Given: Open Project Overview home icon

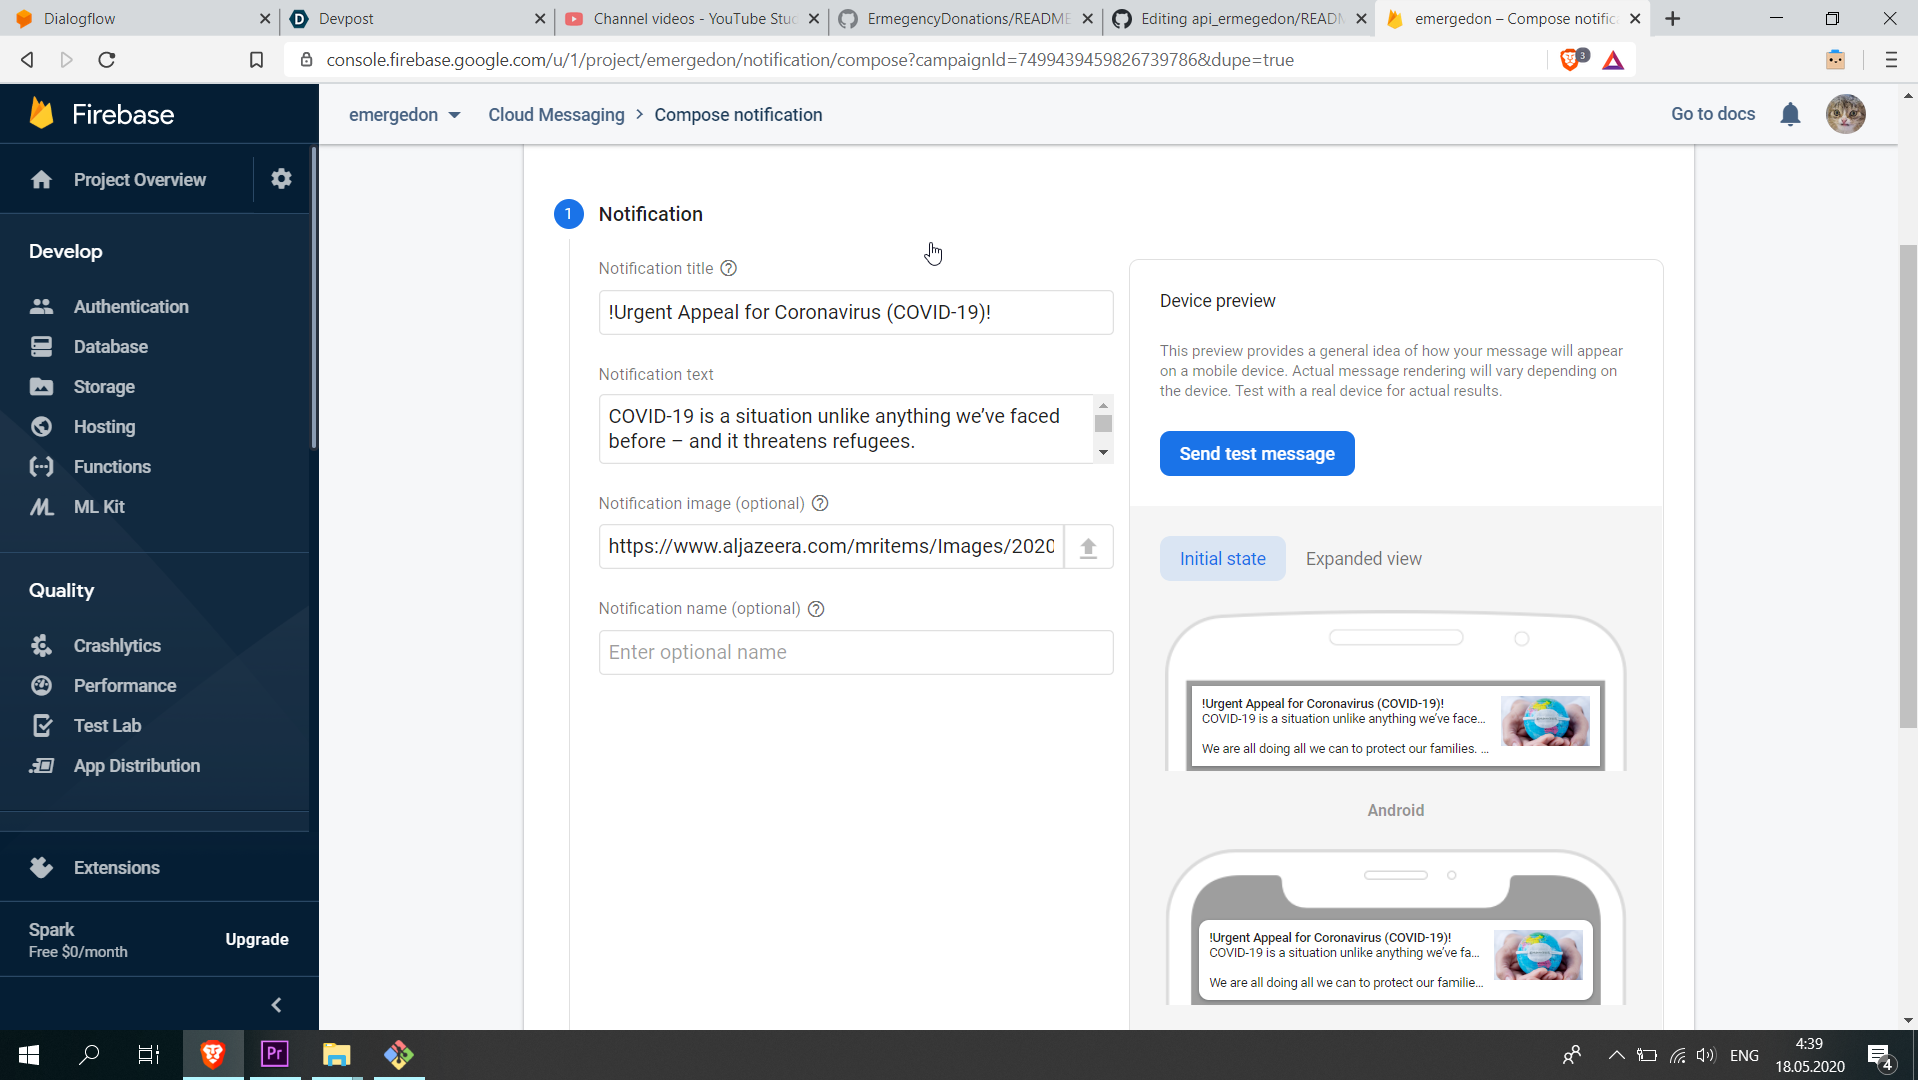Looking at the screenshot, I should (x=41, y=180).
